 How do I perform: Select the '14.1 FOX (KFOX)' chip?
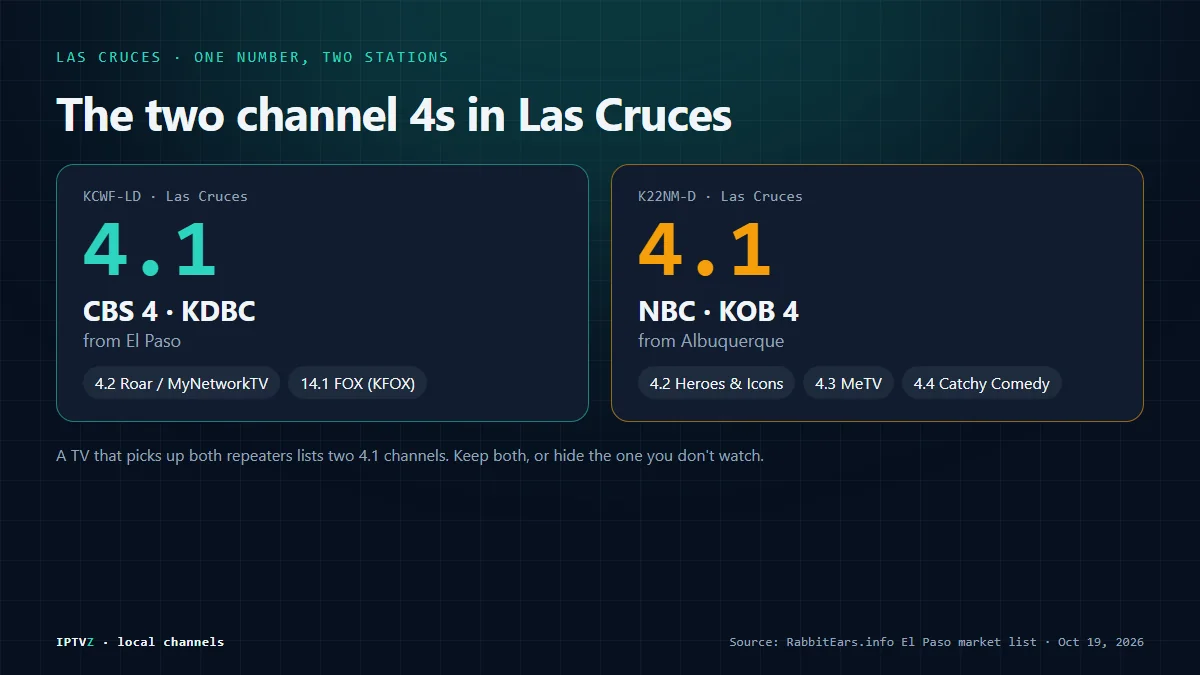358,383
